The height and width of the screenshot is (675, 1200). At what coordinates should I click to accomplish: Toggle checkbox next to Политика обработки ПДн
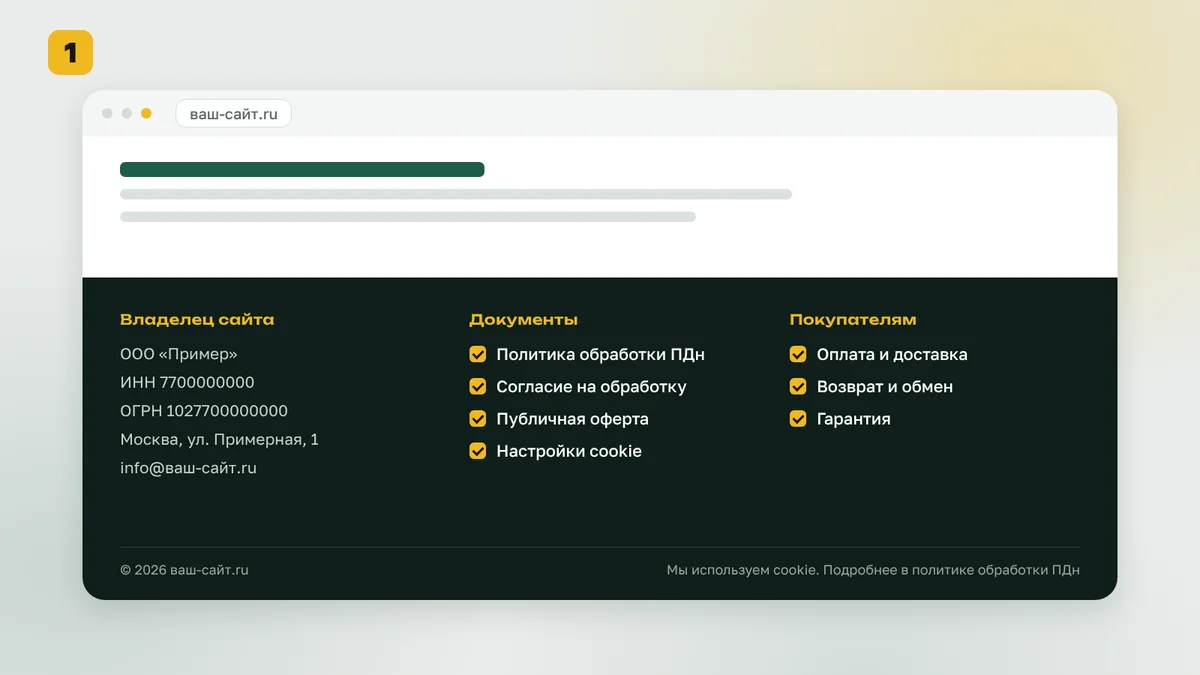[478, 354]
